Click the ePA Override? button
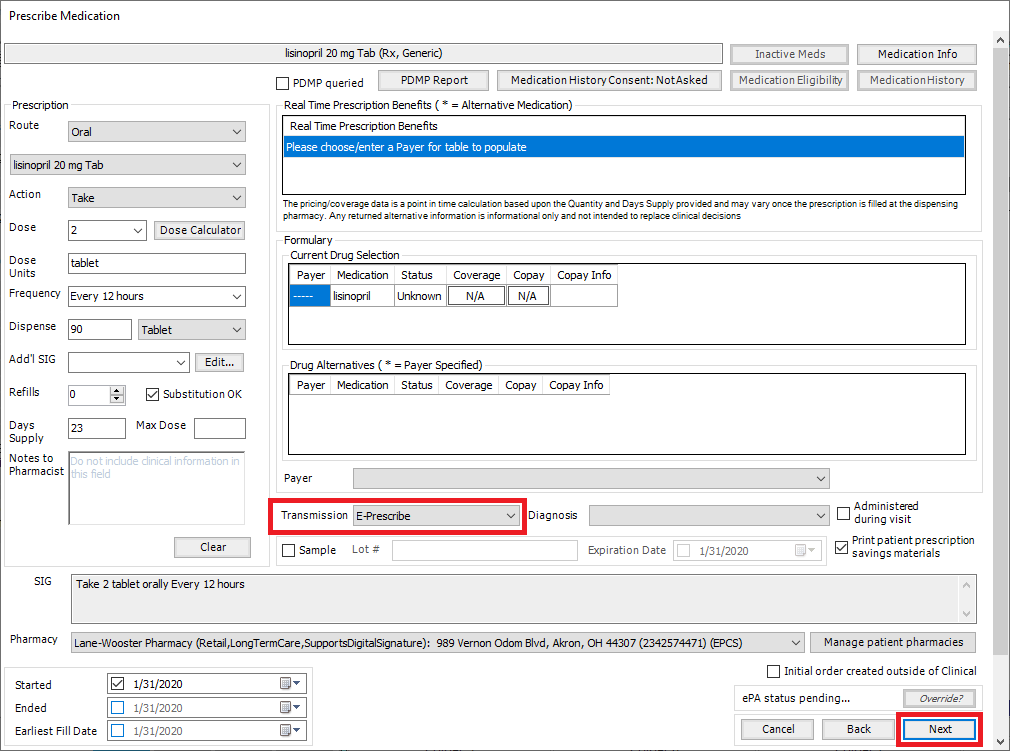The image size is (1010, 751). click(x=940, y=698)
